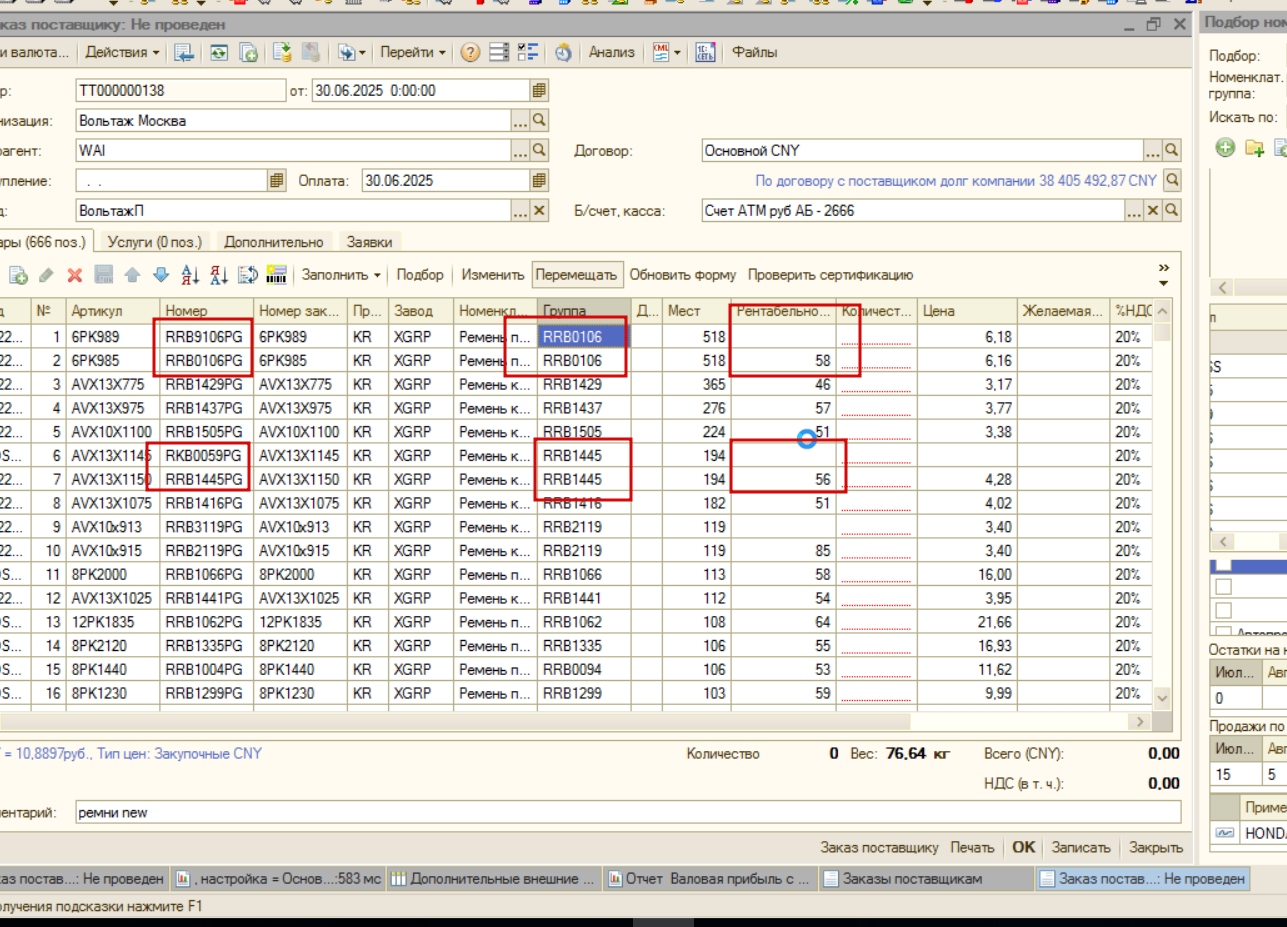1287x927 pixels.
Task: Click the yellow help question mark icon
Action: [x=470, y=53]
